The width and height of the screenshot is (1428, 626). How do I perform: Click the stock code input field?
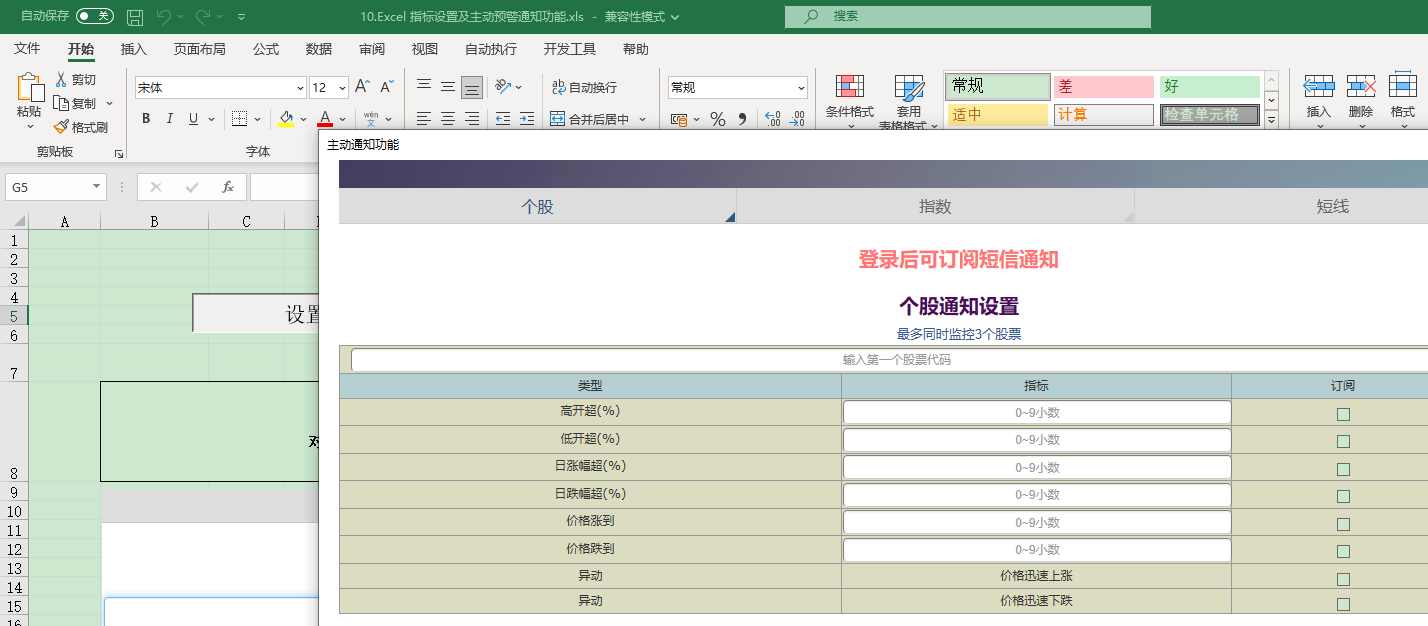pyautogui.click(x=896, y=360)
